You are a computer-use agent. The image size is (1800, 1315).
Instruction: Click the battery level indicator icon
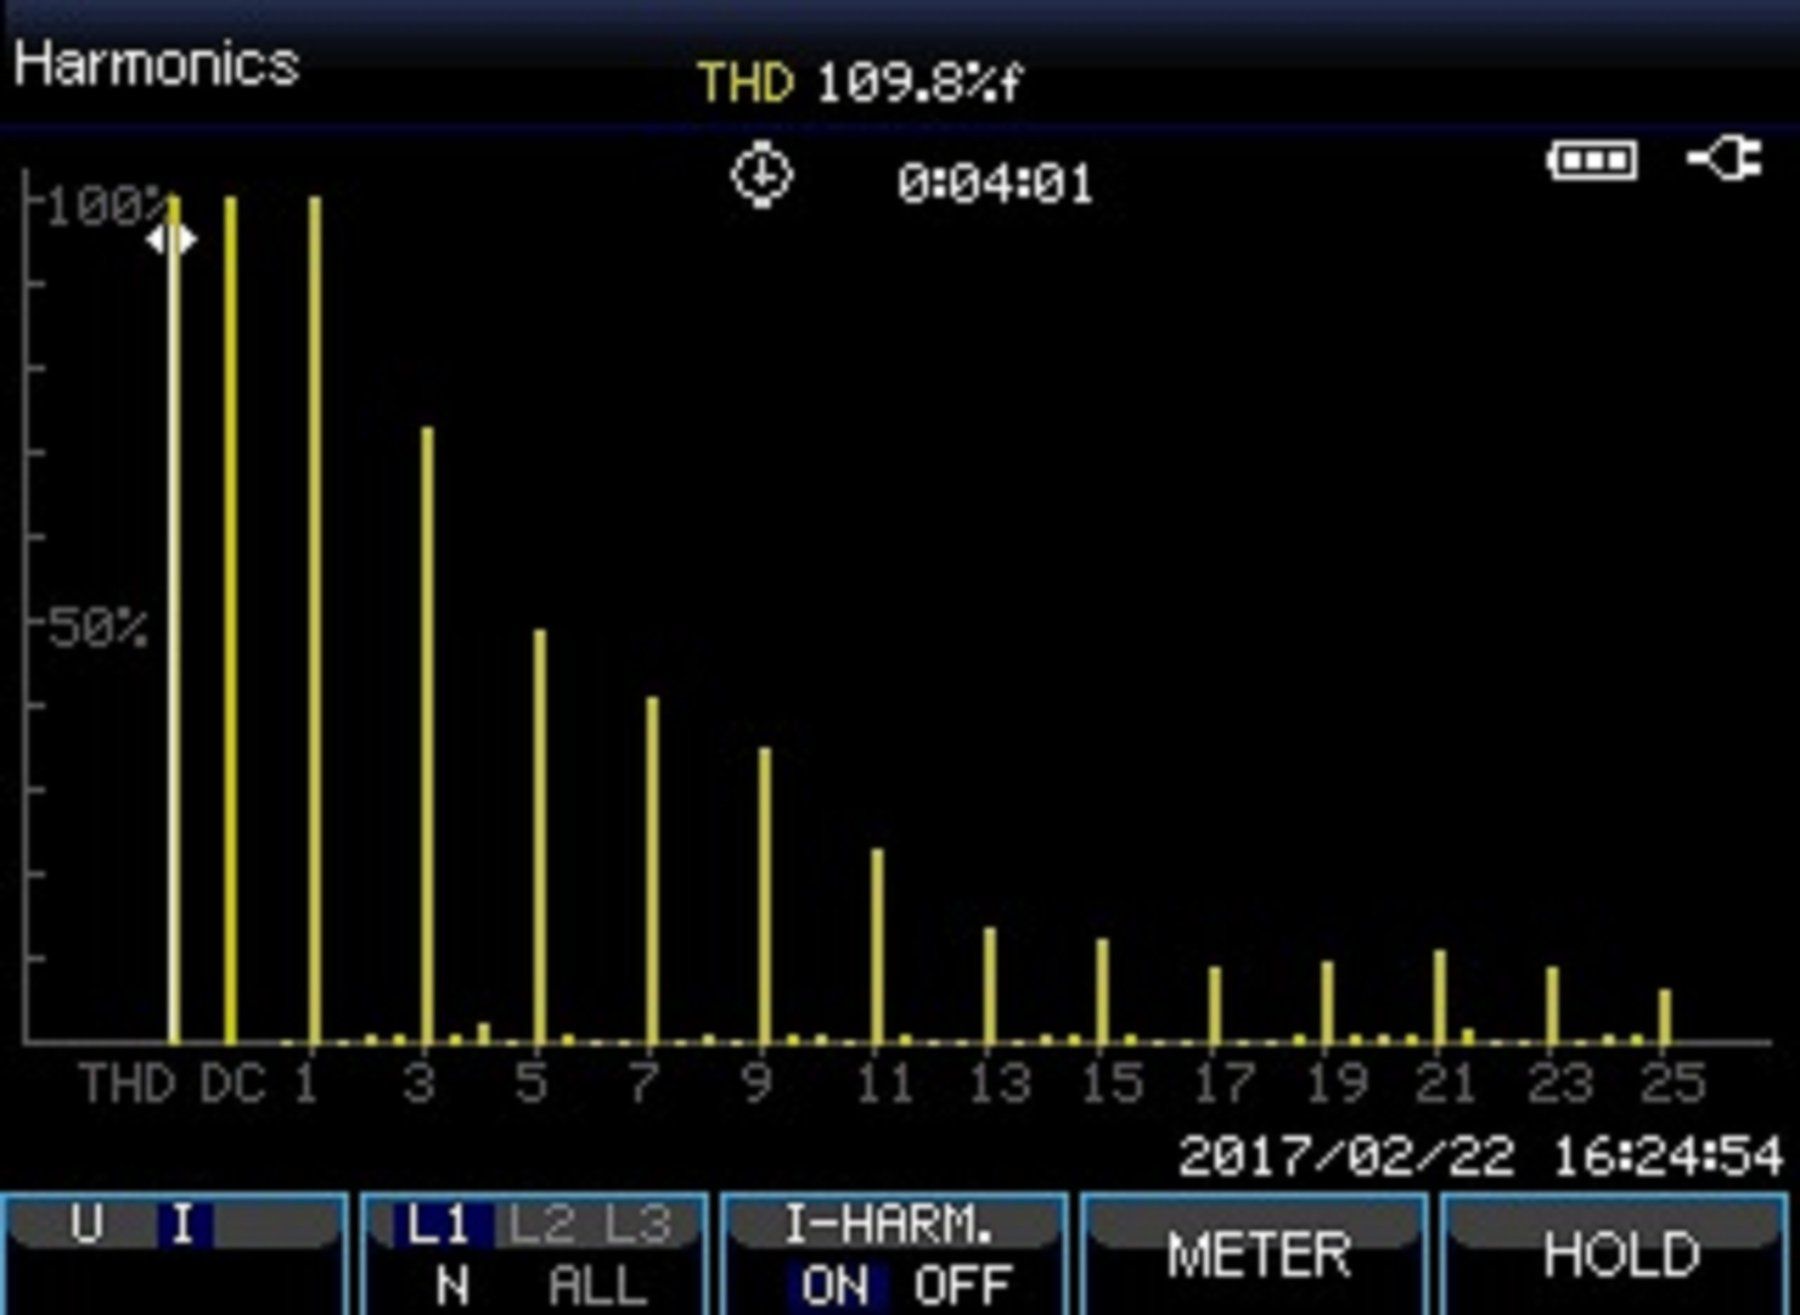tap(1593, 160)
